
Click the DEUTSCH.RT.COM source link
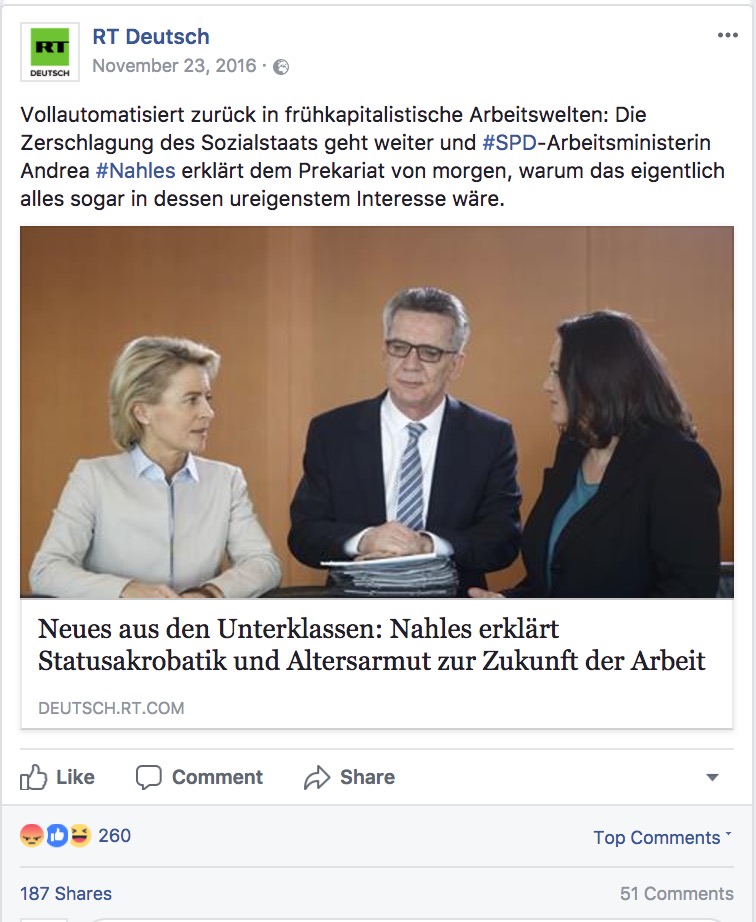111,708
